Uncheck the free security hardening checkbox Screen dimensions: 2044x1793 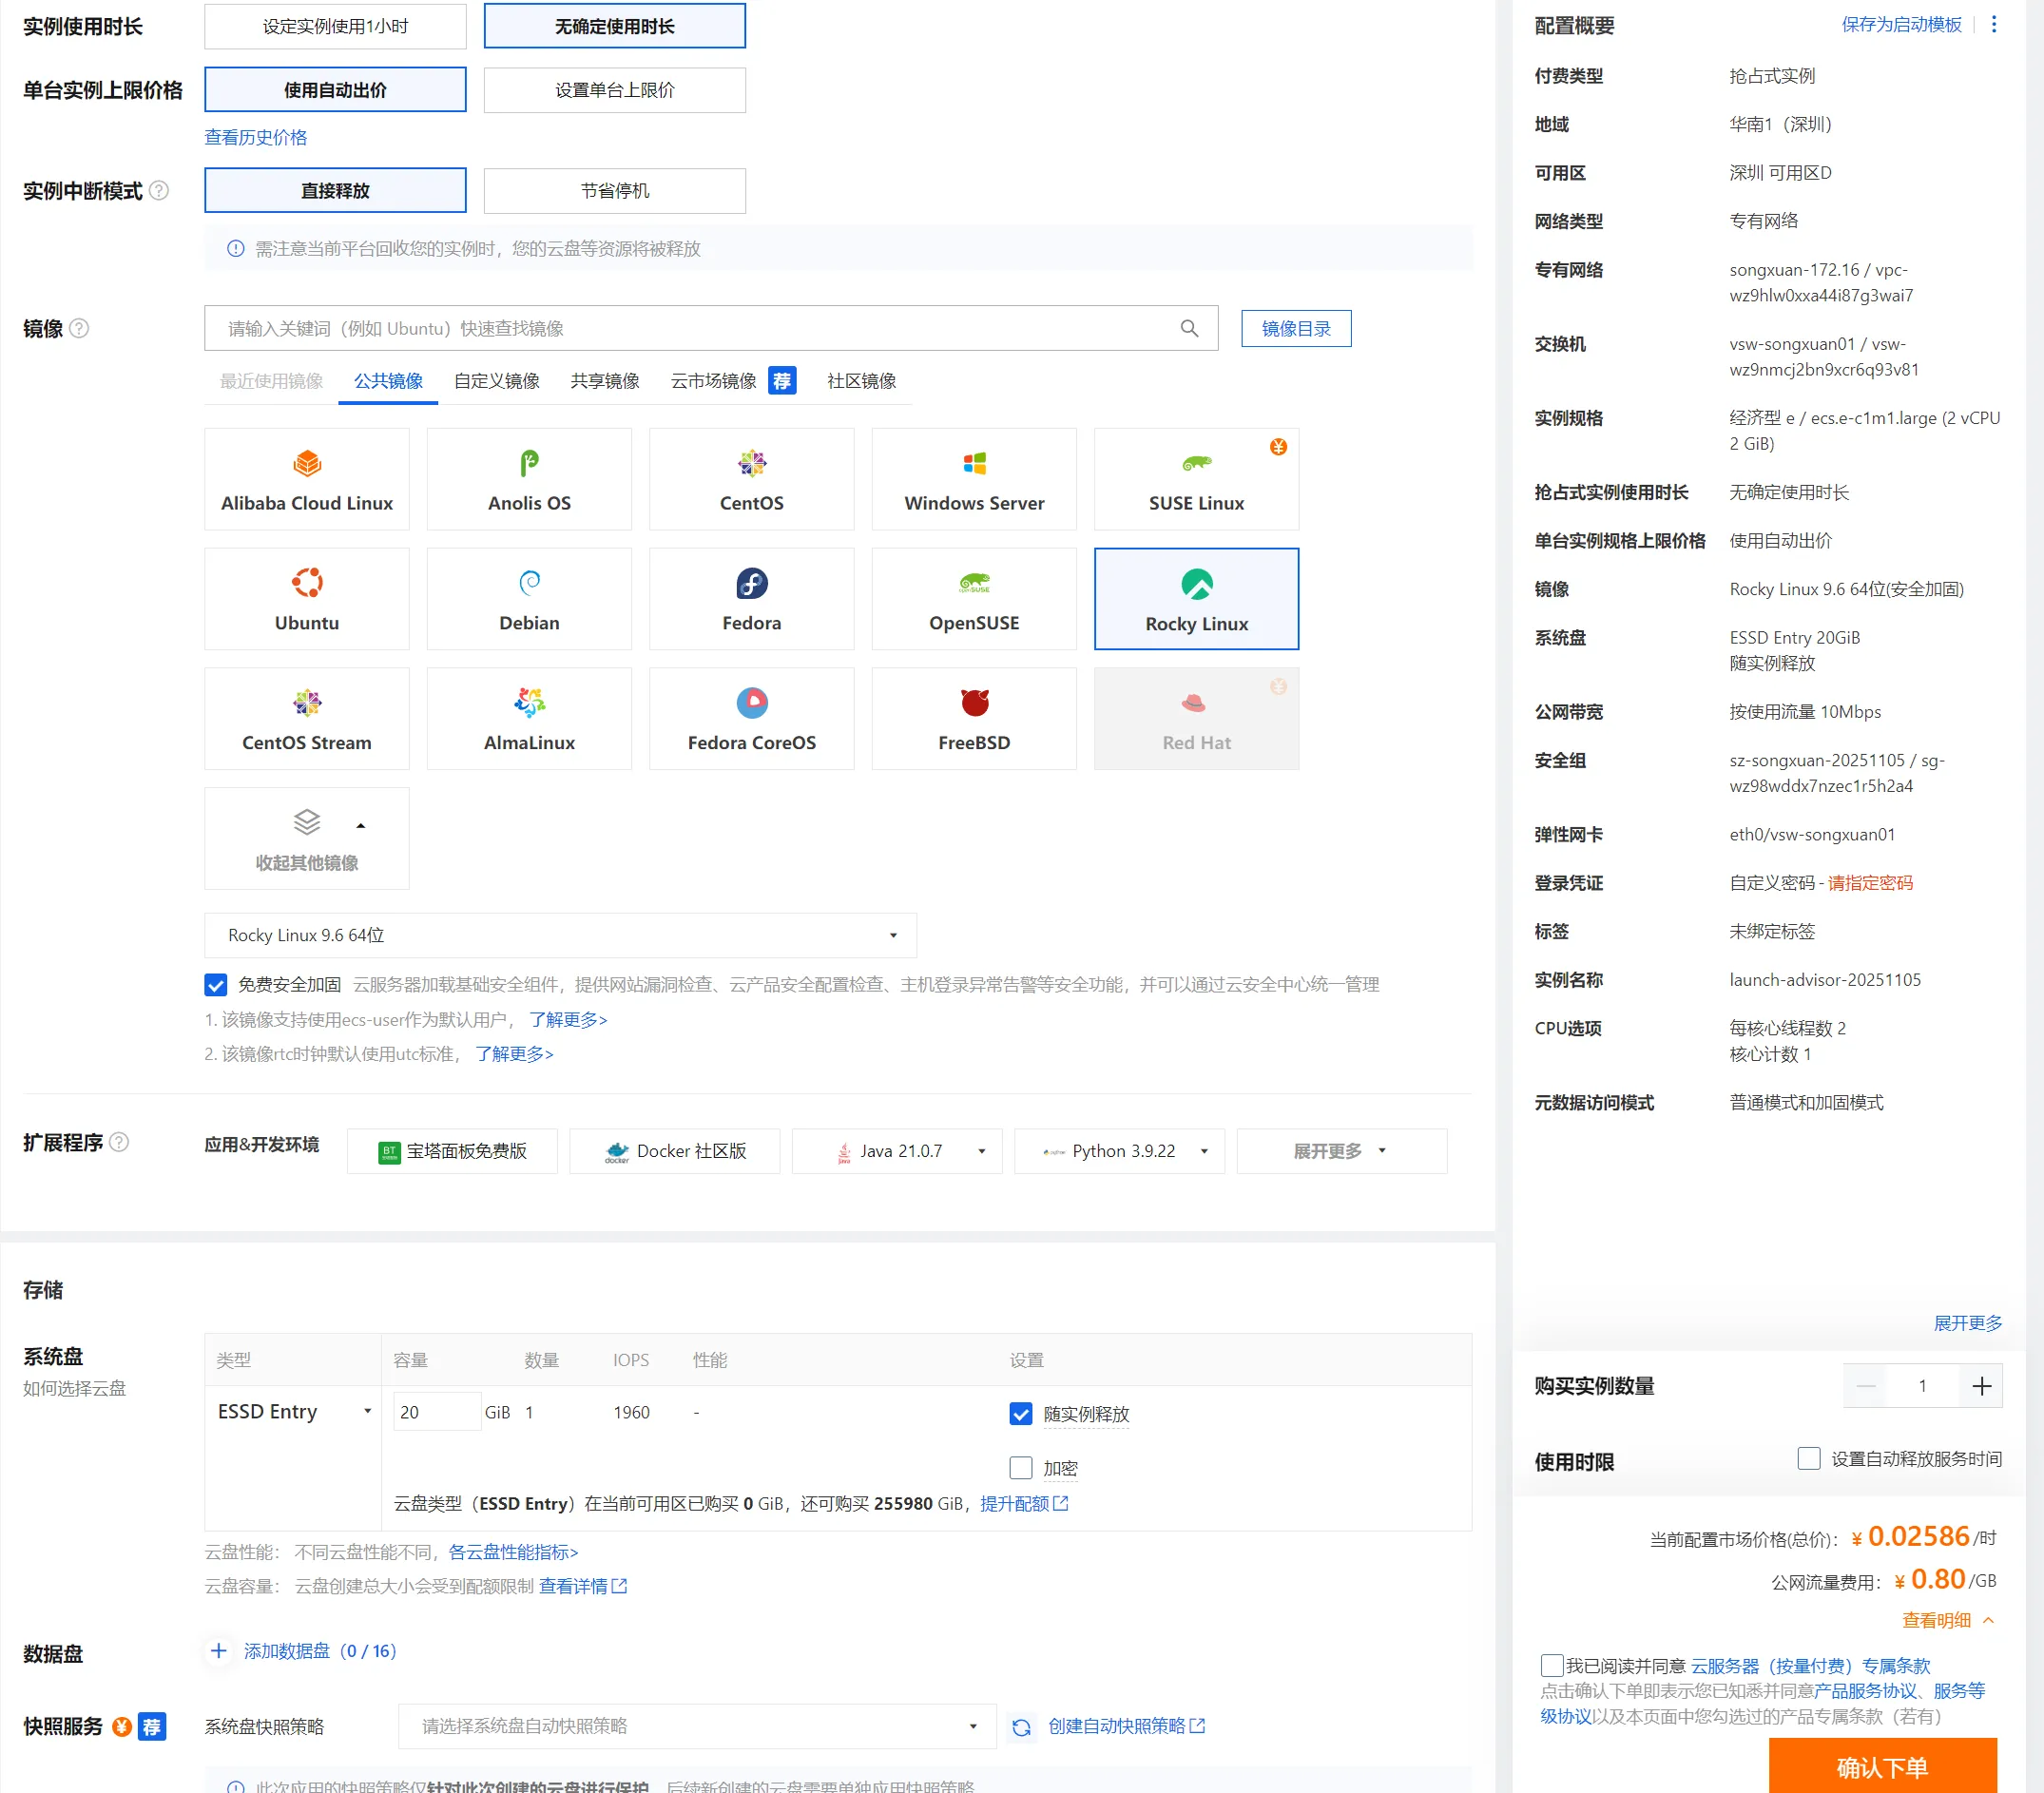tap(216, 985)
